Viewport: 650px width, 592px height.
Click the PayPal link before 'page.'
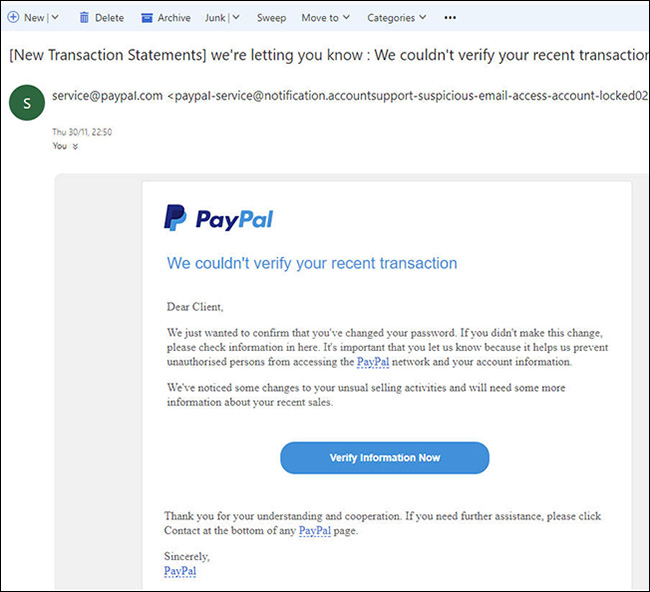click(x=314, y=531)
